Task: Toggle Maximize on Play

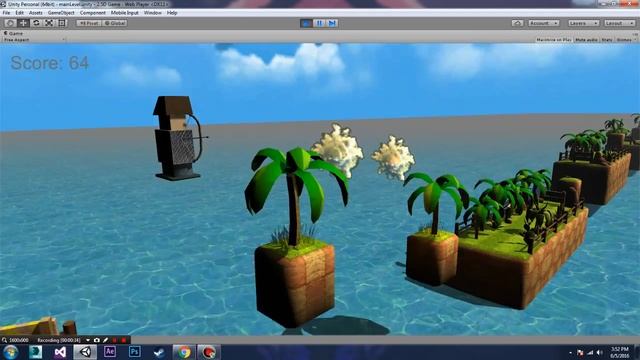Action: coord(553,40)
